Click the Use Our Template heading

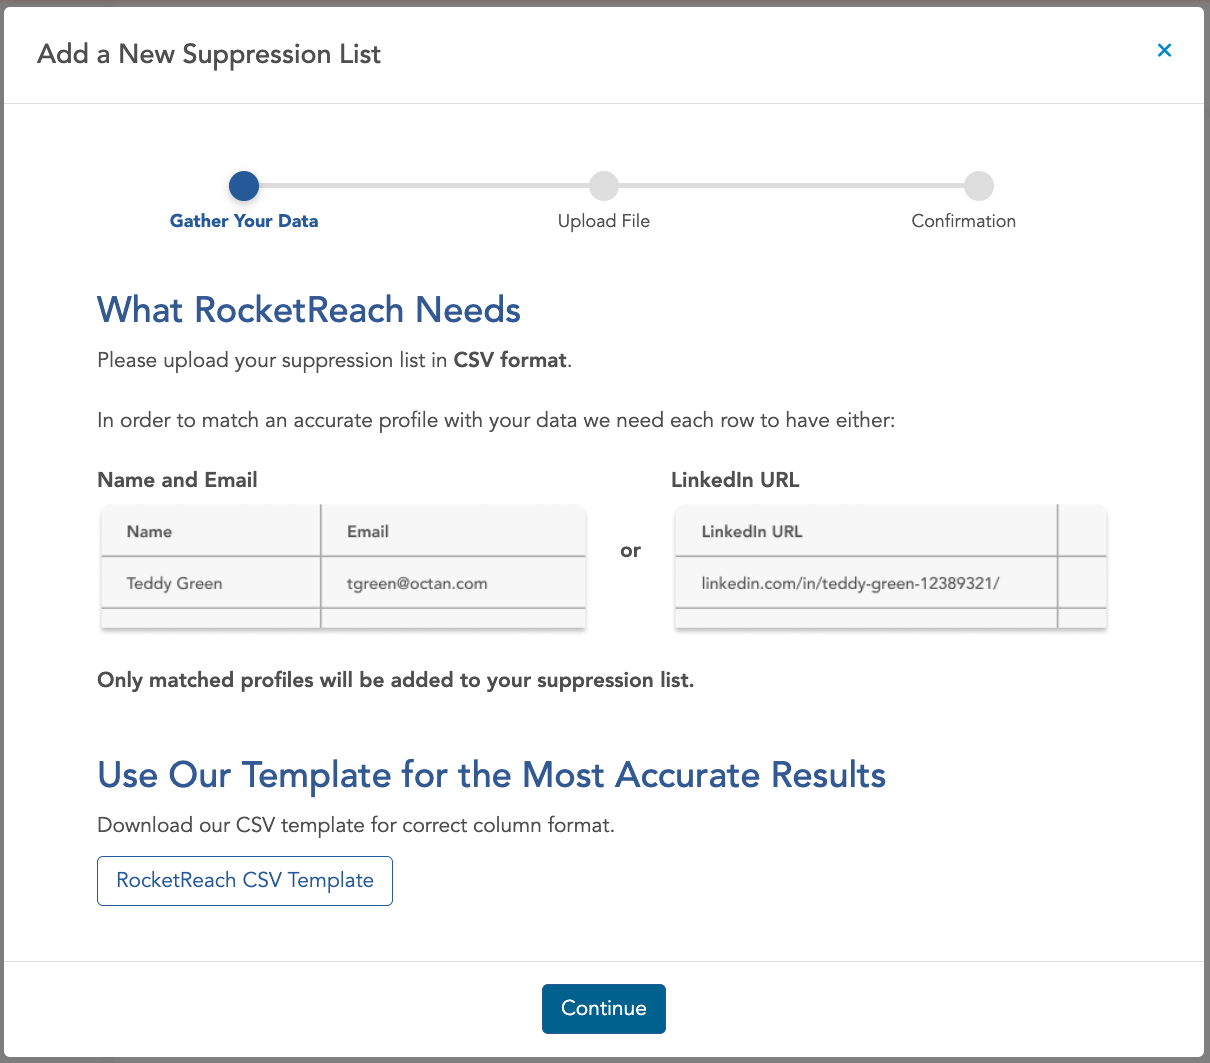click(x=492, y=775)
